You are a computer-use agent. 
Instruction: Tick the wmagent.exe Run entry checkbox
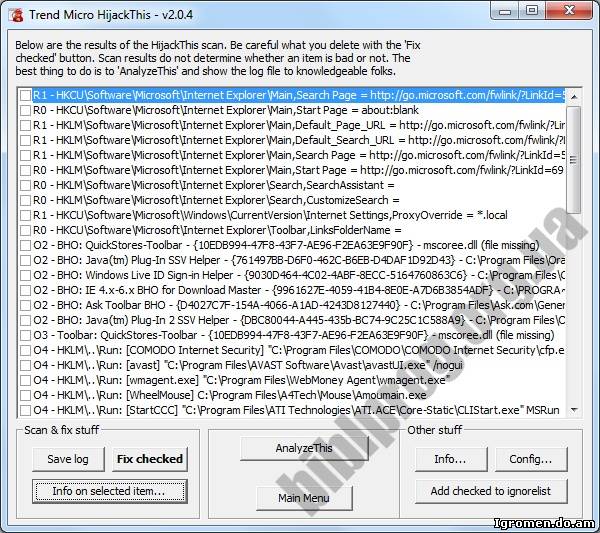tap(25, 380)
